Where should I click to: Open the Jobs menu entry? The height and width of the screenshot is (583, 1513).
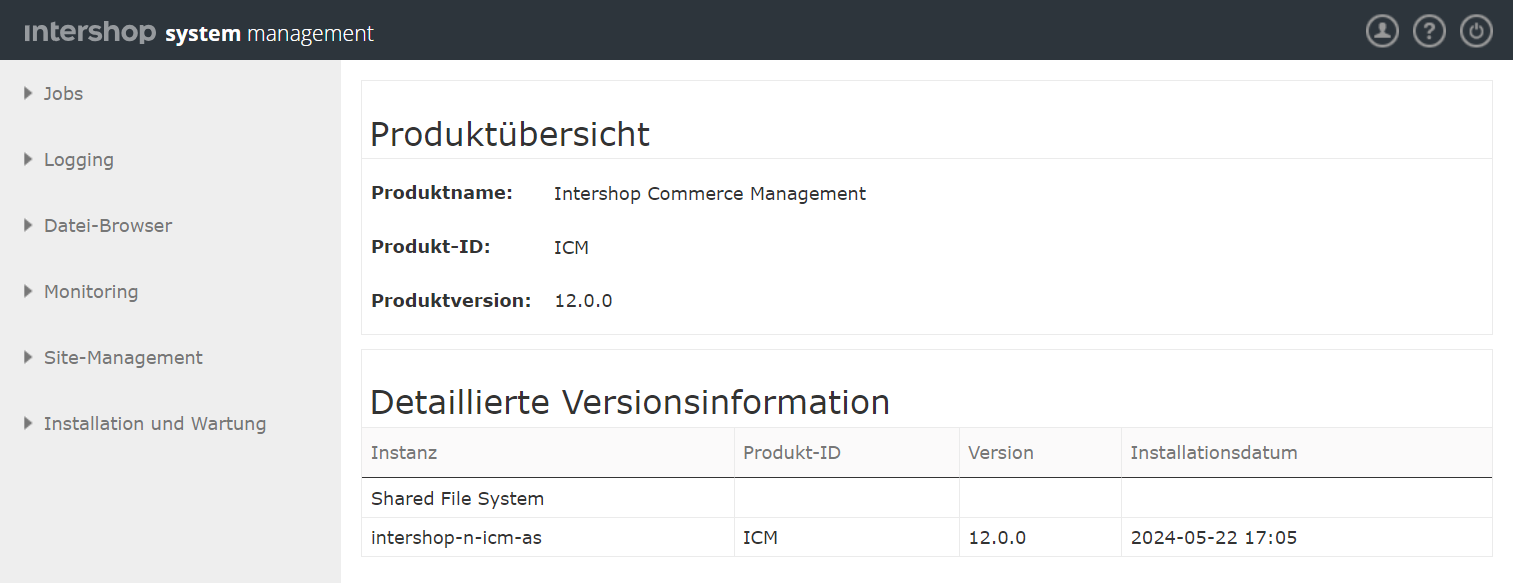point(63,93)
